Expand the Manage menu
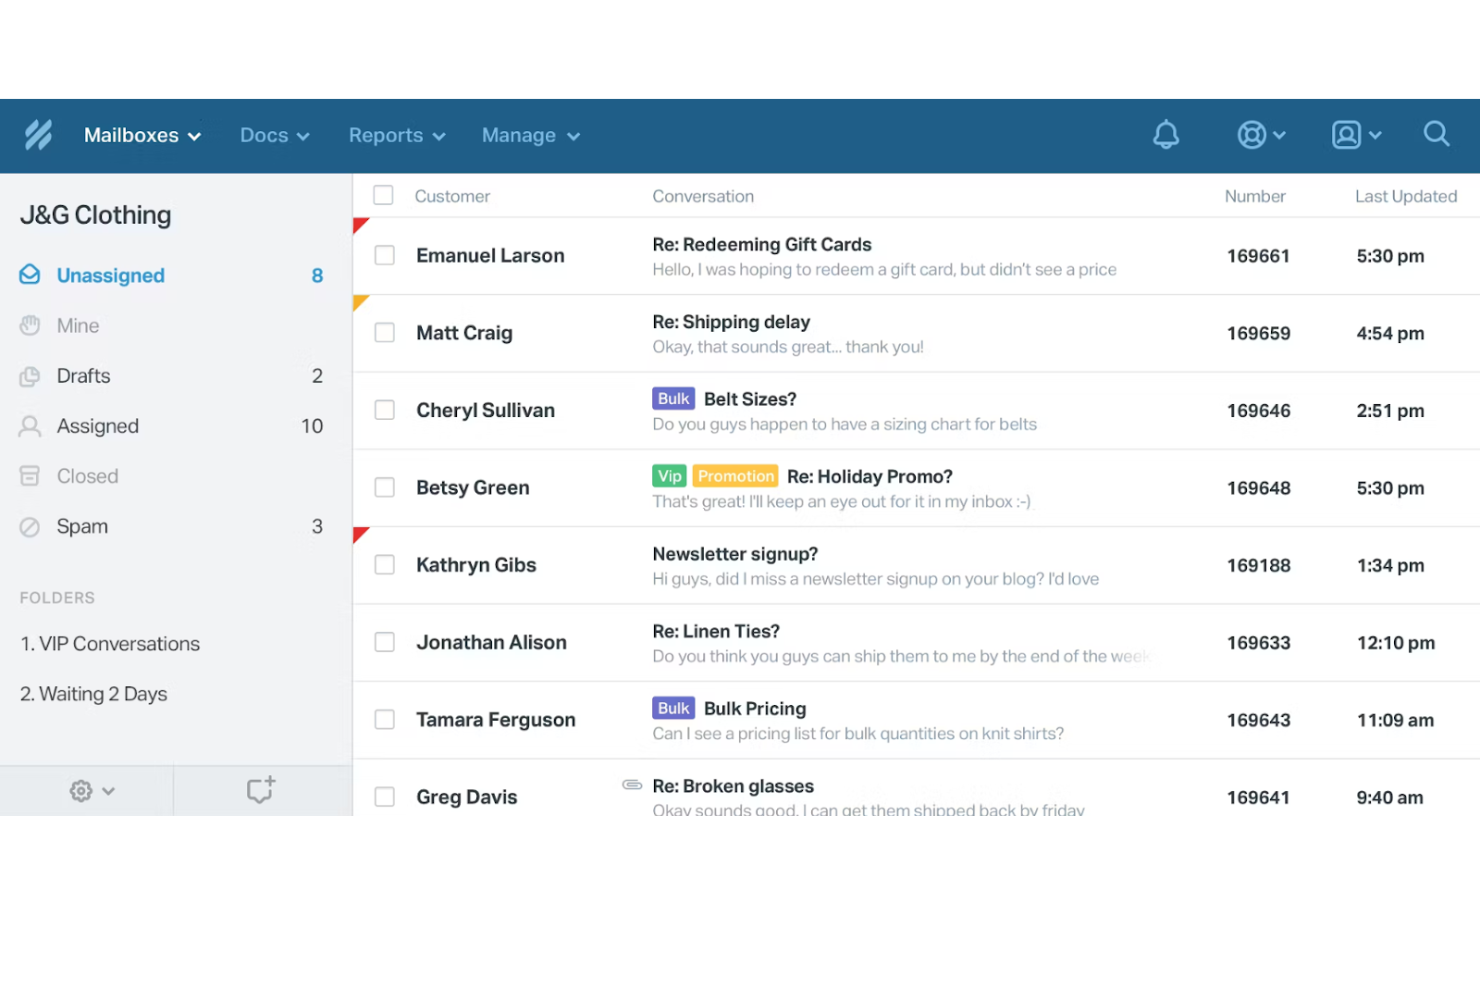The height and width of the screenshot is (987, 1480). point(530,135)
